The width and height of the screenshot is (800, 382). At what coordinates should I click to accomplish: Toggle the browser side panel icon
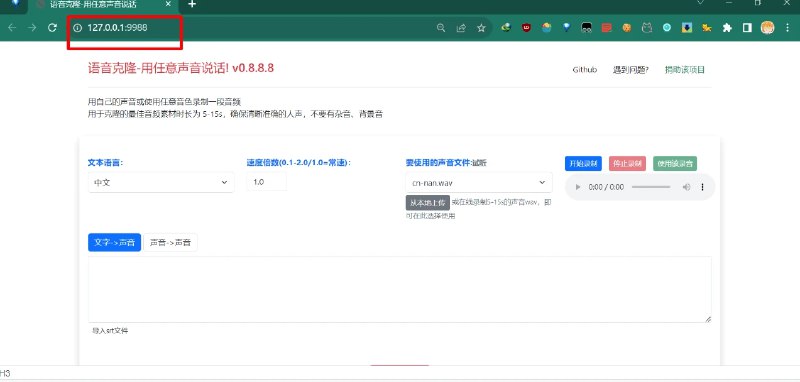click(747, 28)
